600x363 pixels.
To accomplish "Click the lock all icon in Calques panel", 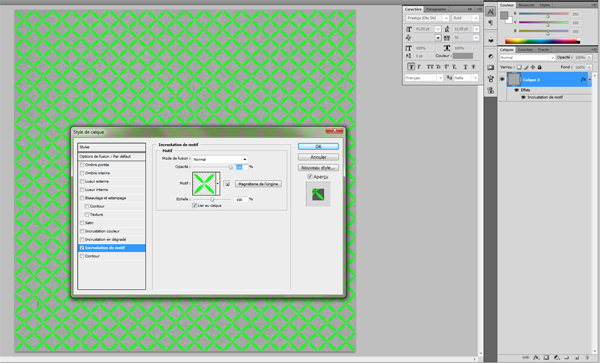I will tap(540, 67).
